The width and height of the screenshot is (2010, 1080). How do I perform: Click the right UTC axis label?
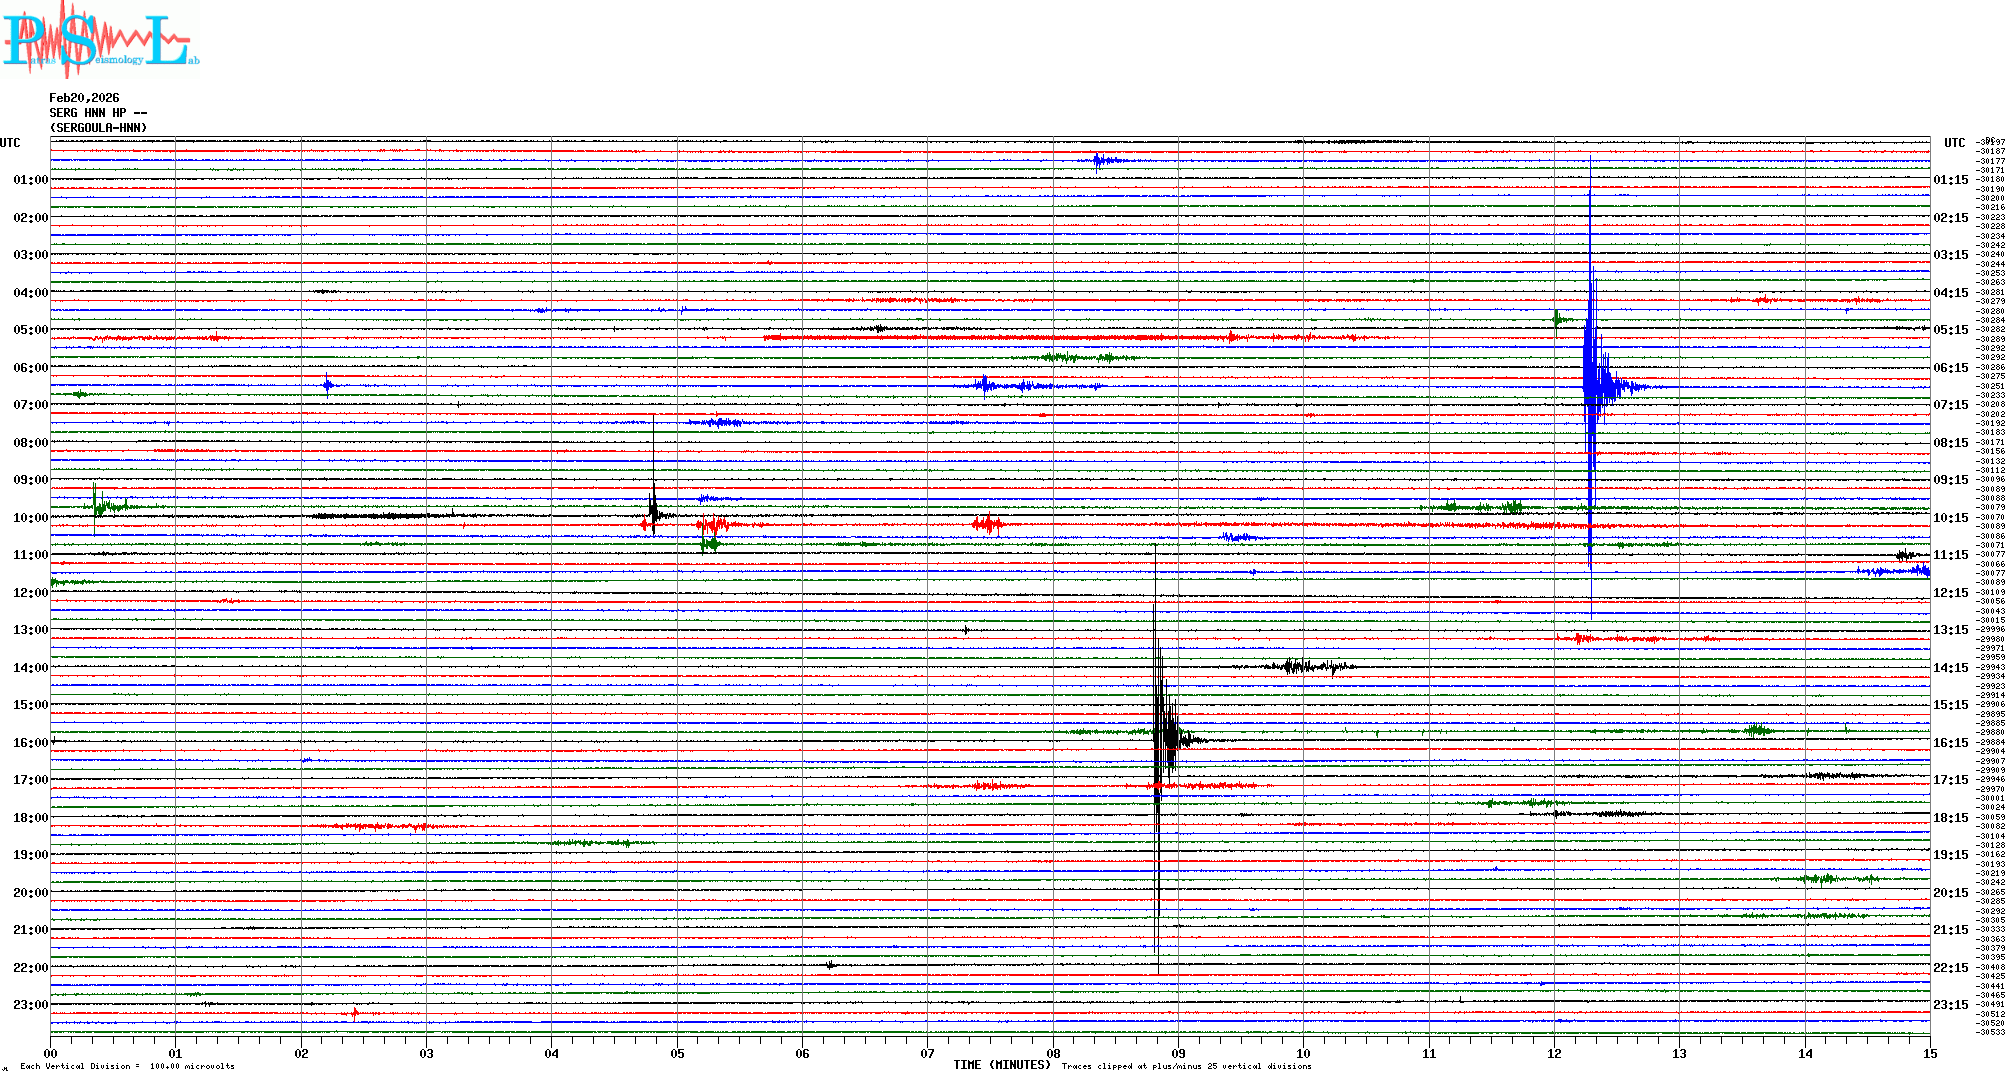1954,143
